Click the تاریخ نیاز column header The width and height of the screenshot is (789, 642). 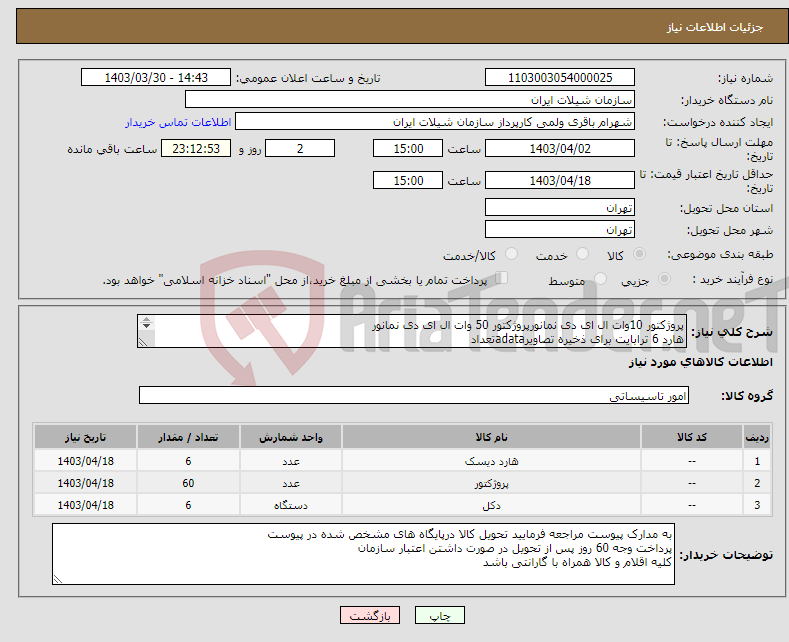[86, 437]
